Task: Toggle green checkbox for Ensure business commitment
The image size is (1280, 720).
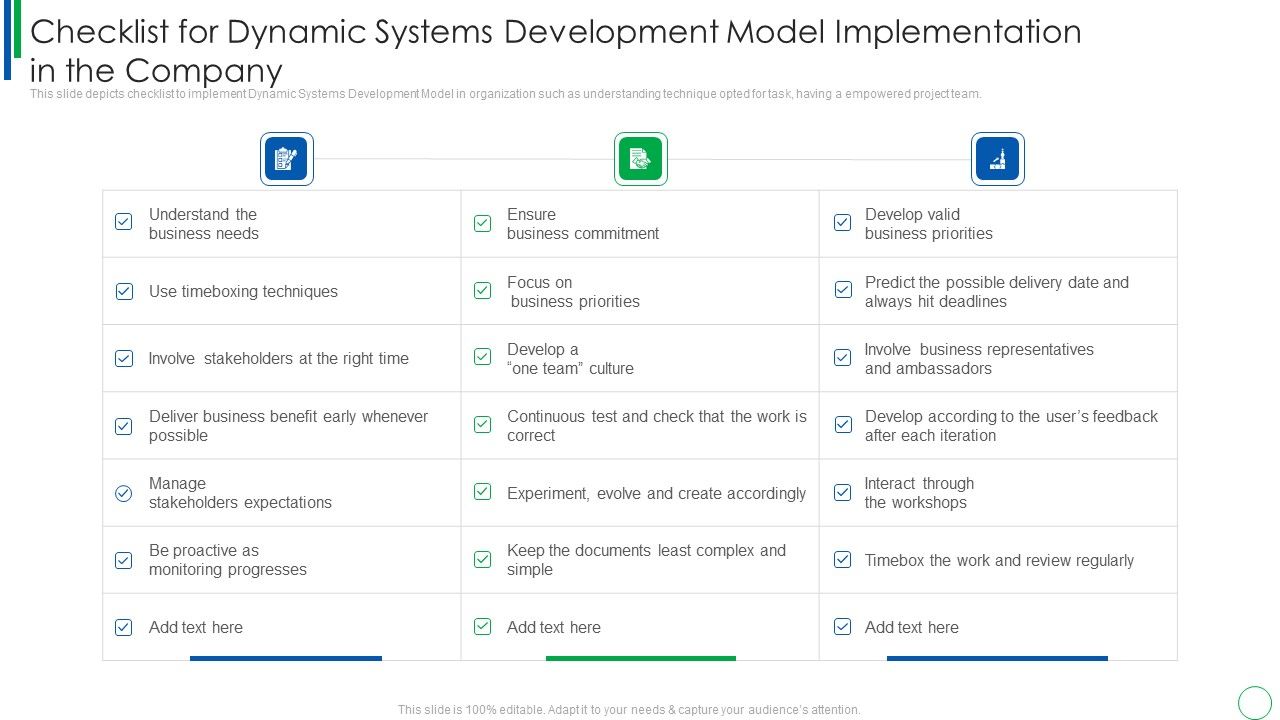Action: tap(483, 223)
